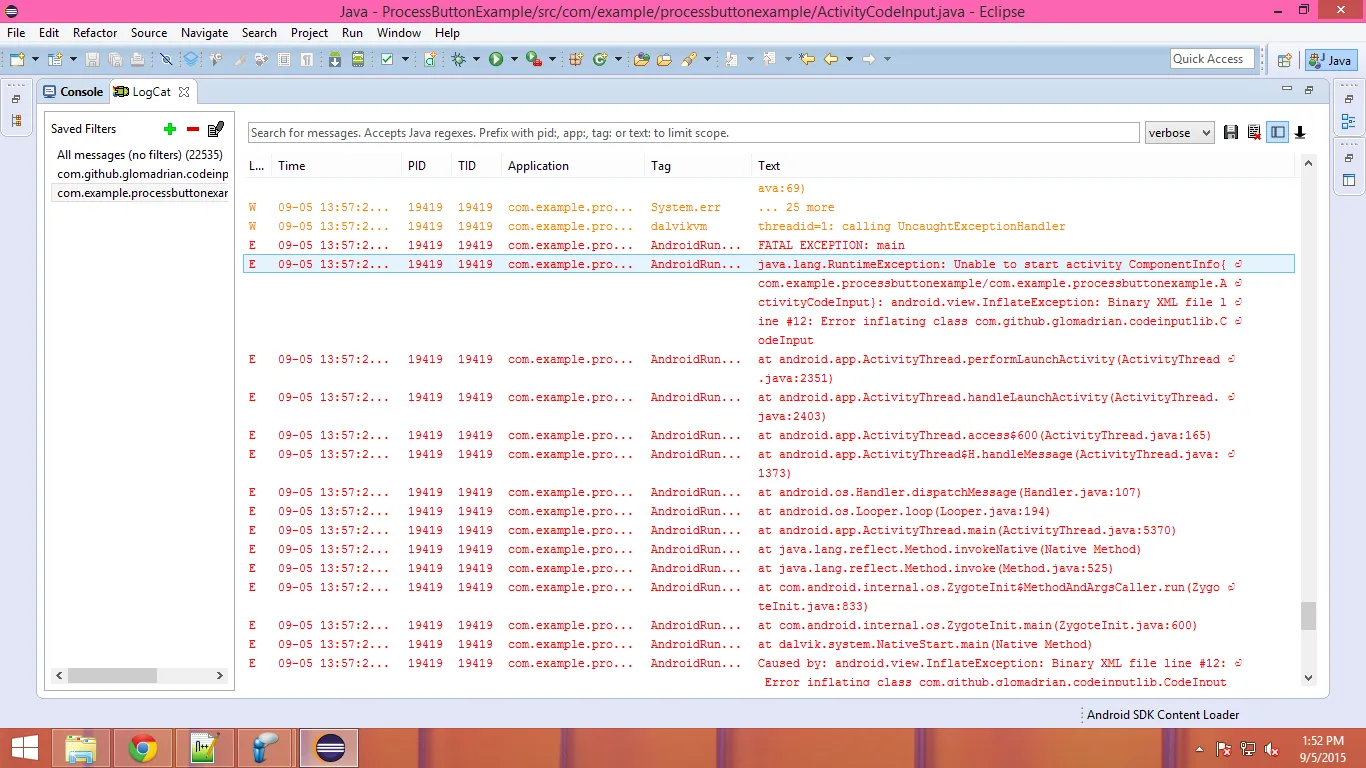Switch to the Java perspective
The width and height of the screenshot is (1366, 768).
1331,60
